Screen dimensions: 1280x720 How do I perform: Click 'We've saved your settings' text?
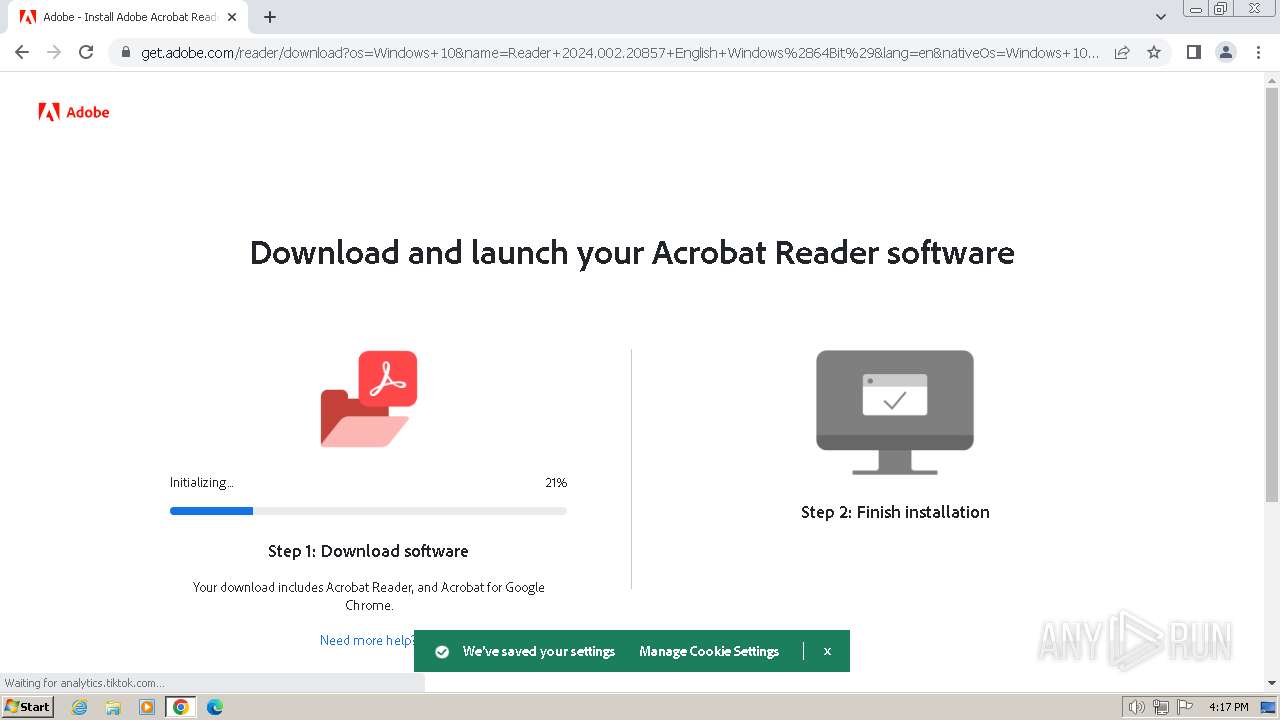tap(539, 651)
